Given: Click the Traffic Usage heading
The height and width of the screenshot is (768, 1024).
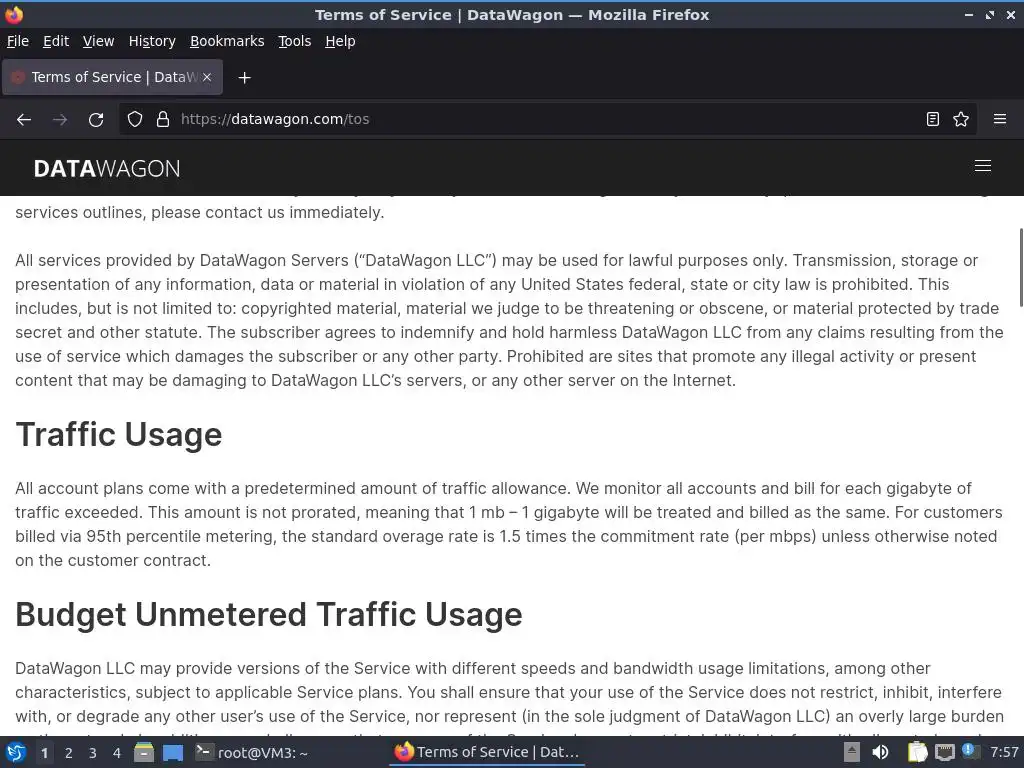Looking at the screenshot, I should pos(119,434).
